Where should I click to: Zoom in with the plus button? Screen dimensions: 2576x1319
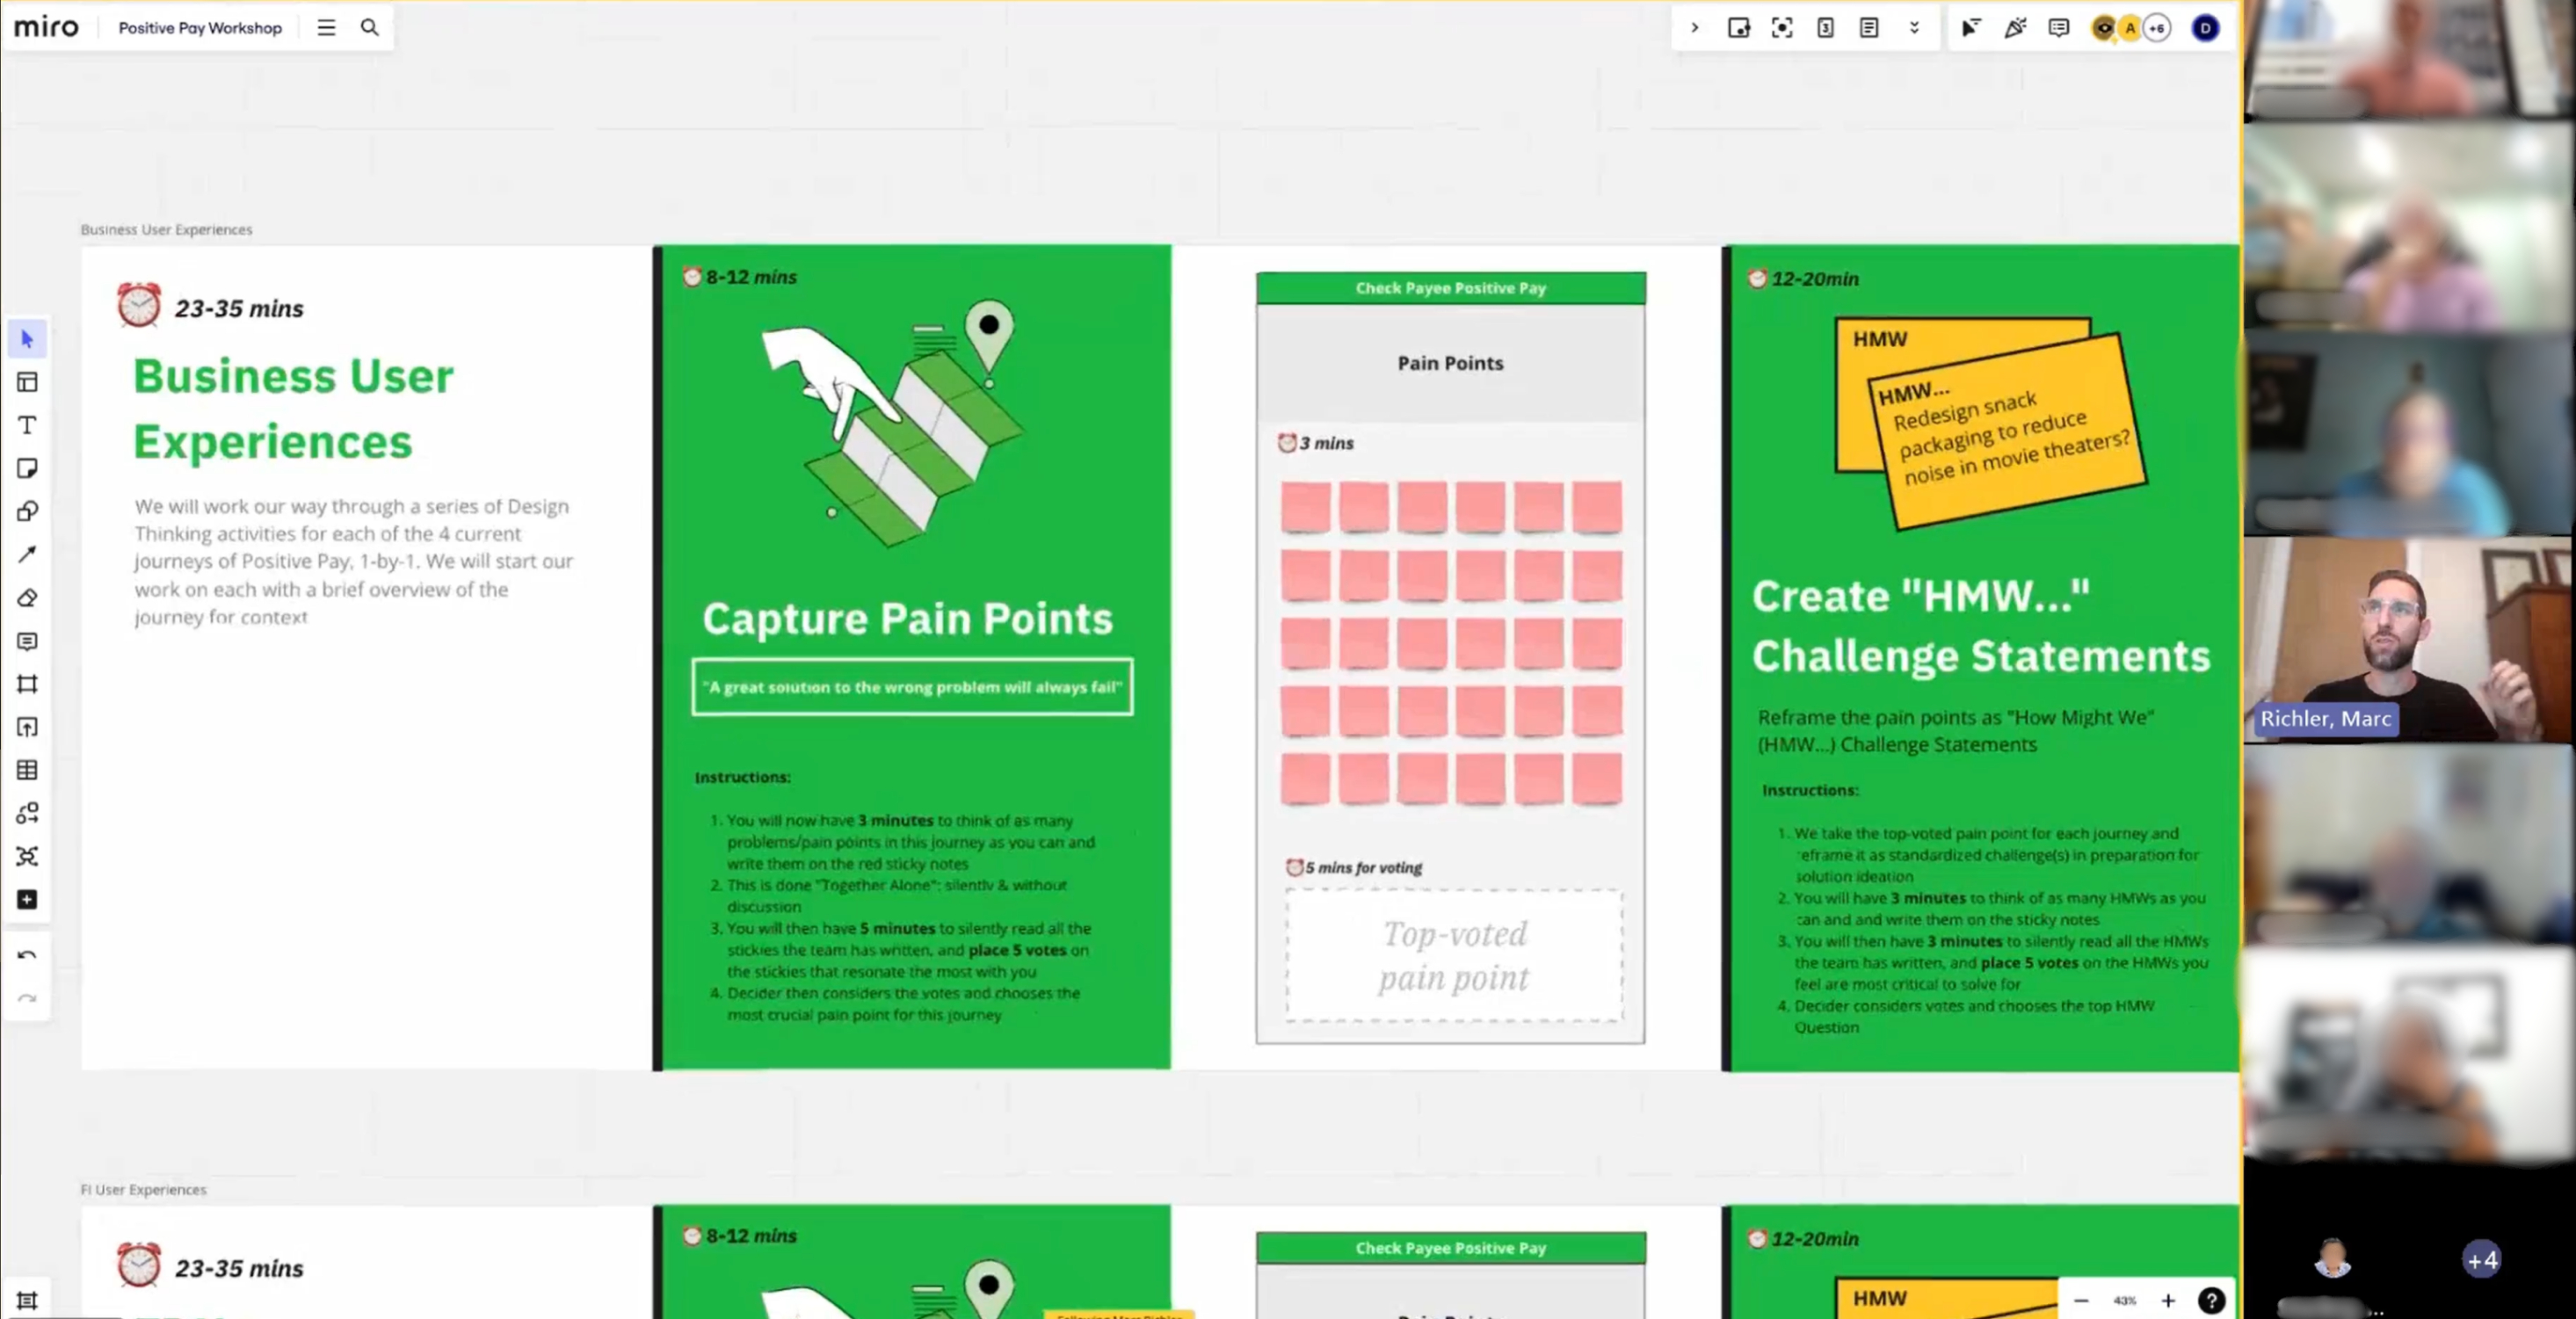coord(2168,1300)
